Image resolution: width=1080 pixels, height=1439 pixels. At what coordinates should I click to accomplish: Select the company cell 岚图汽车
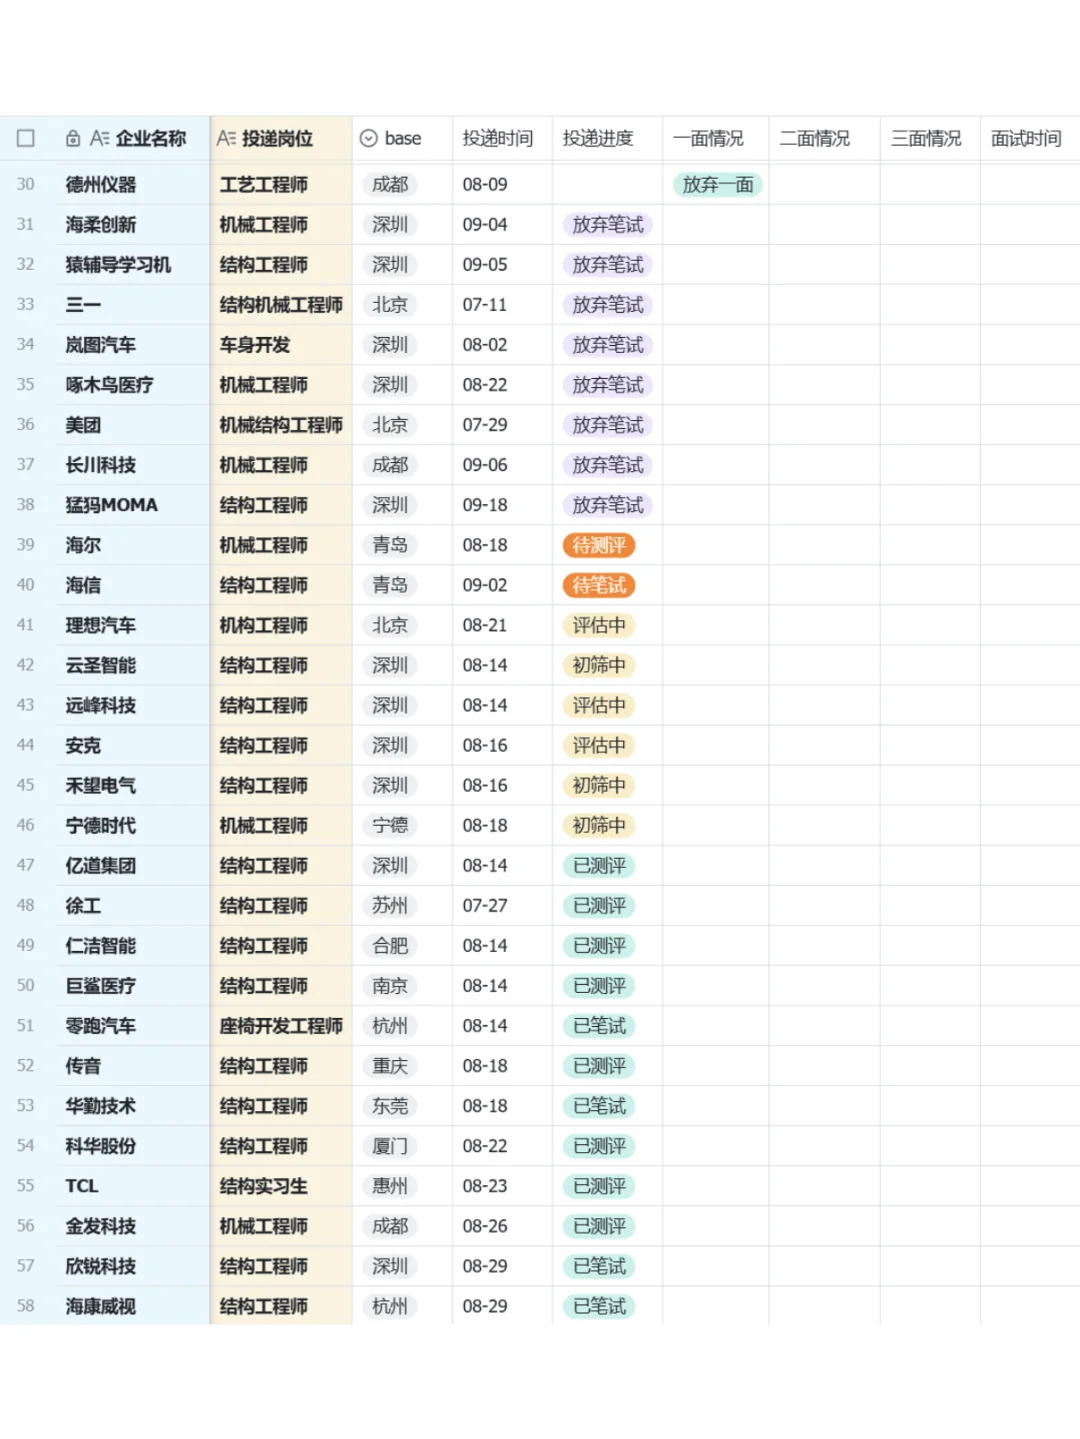tap(132, 345)
